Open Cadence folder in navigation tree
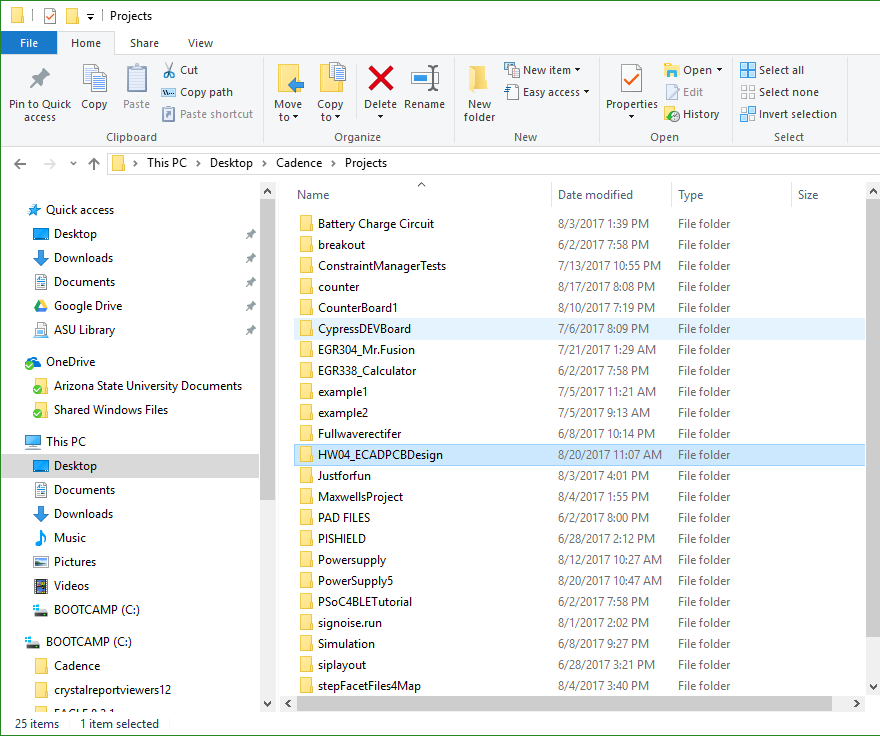880x736 pixels. tap(77, 666)
